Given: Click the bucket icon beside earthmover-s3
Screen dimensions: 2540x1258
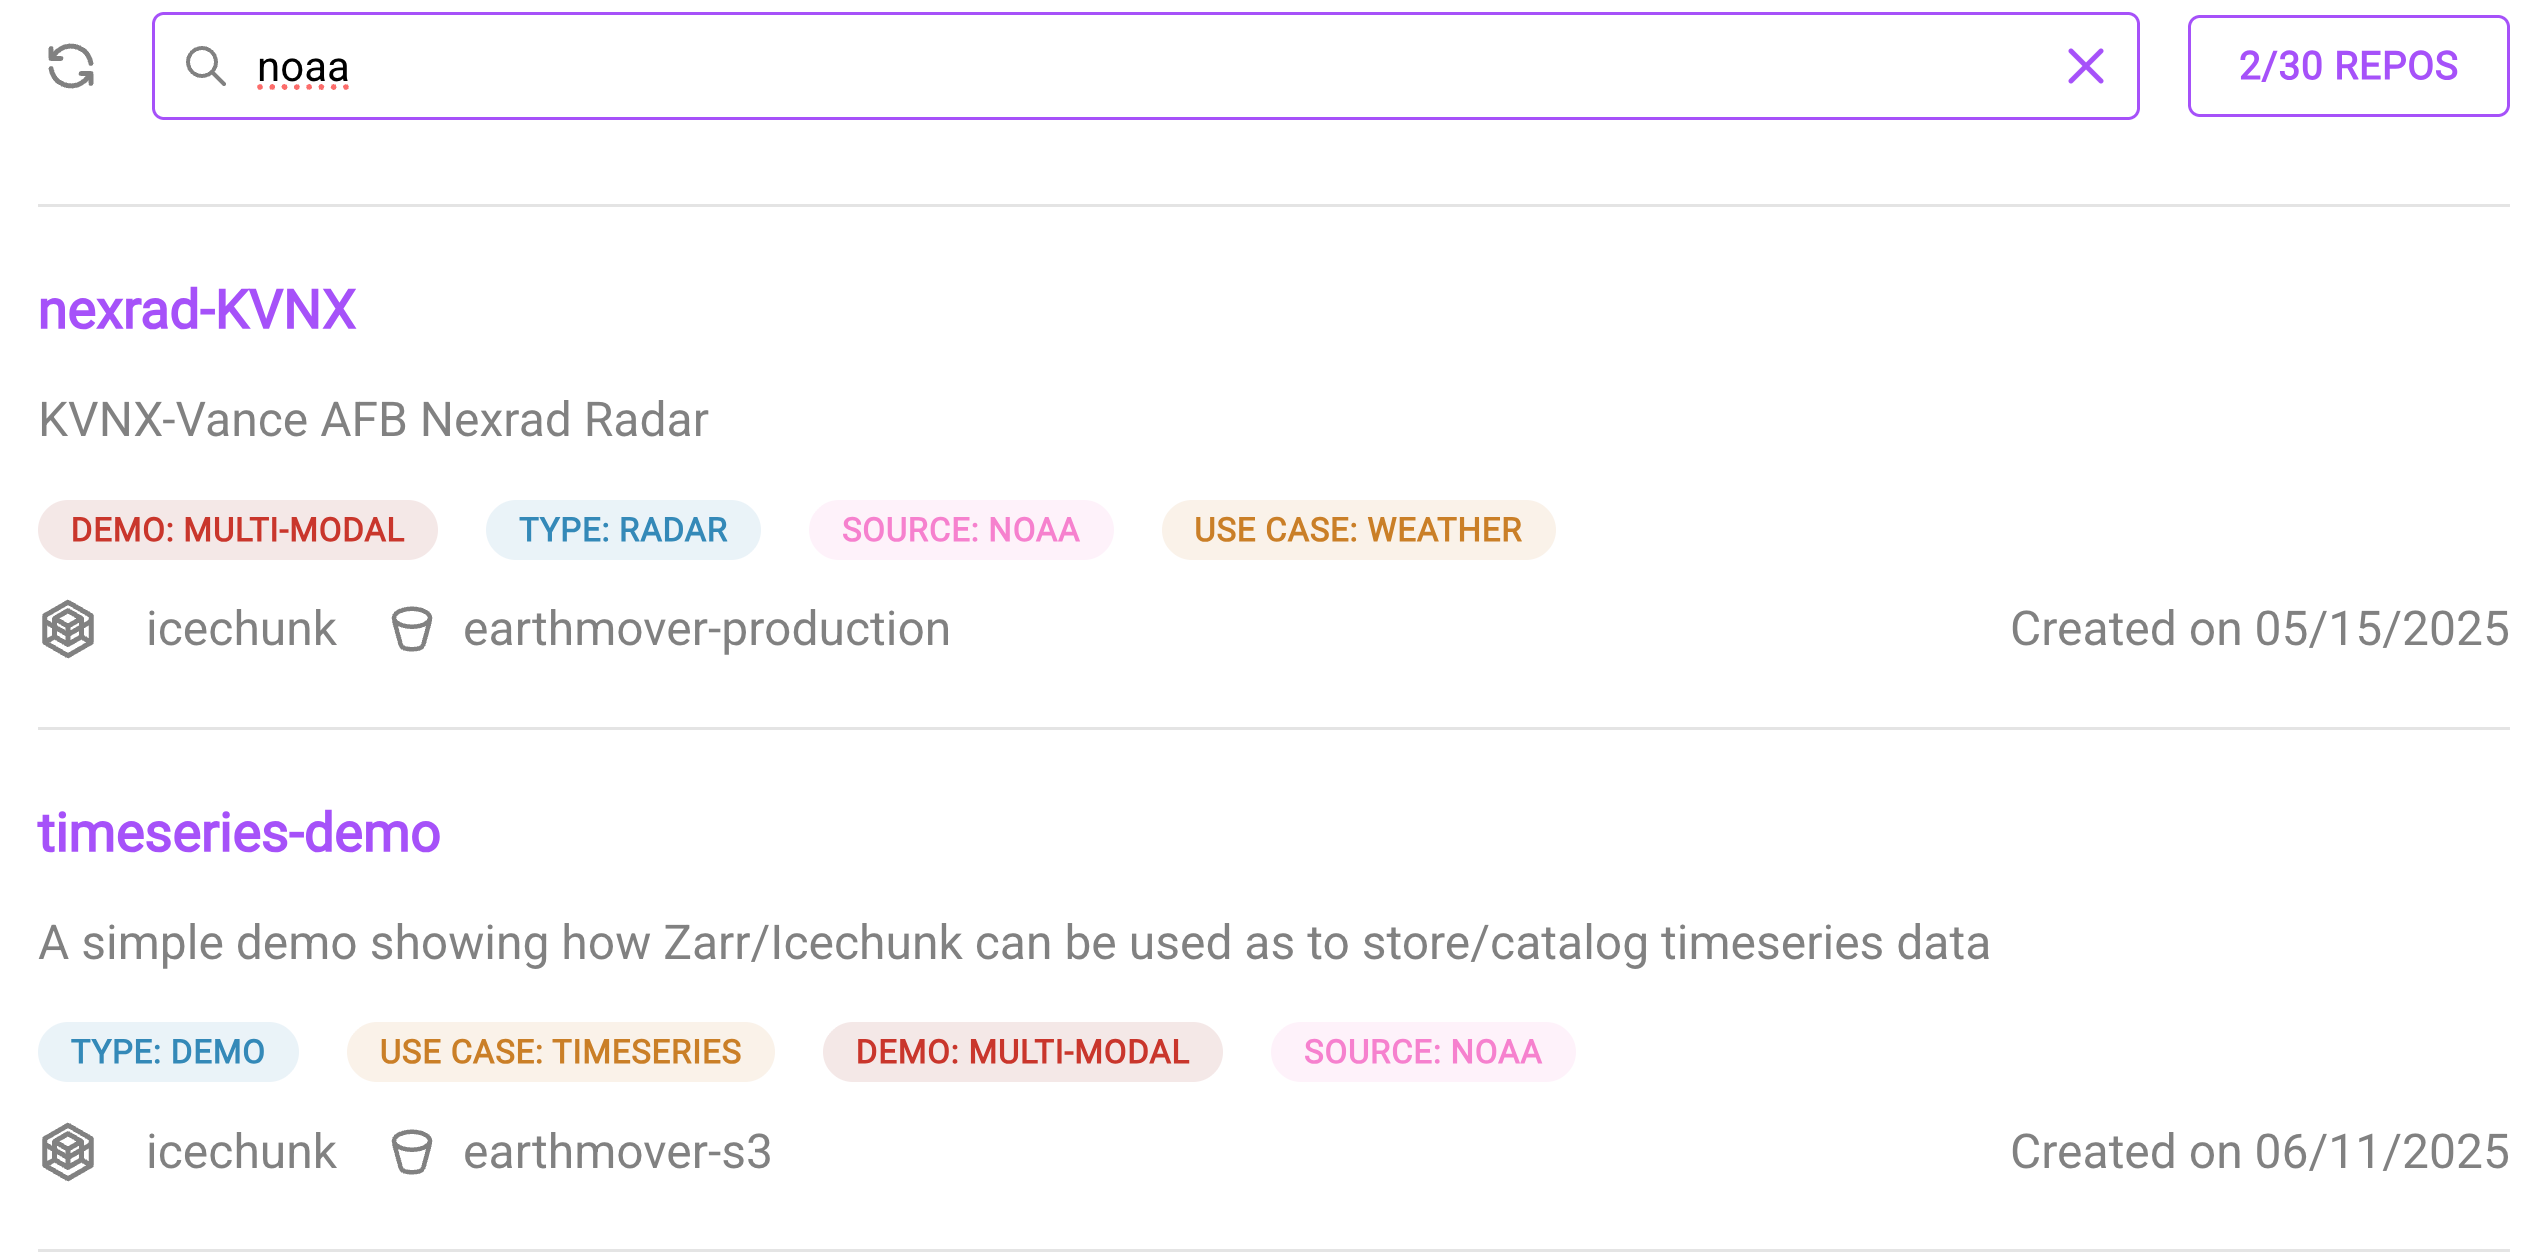Looking at the screenshot, I should pyautogui.click(x=411, y=1152).
